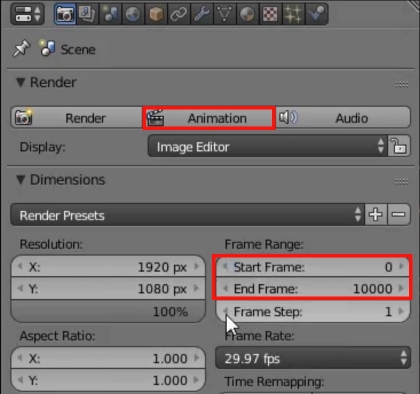420x394 pixels.
Task: Click the Aspect Ratio Y 1.000 field
Action: tap(108, 380)
